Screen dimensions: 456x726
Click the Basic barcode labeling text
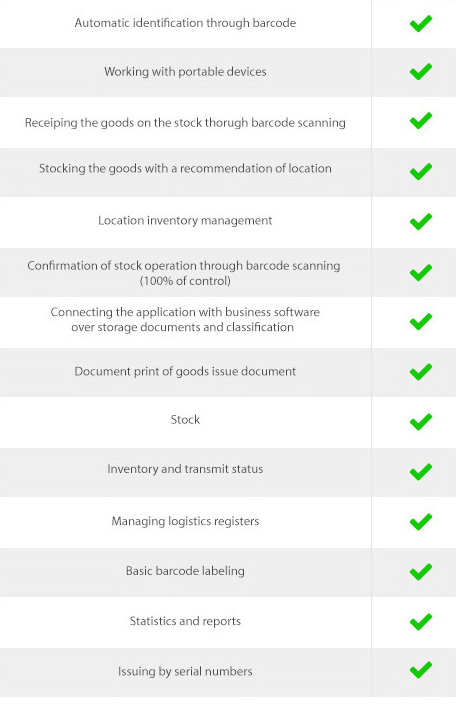point(185,571)
